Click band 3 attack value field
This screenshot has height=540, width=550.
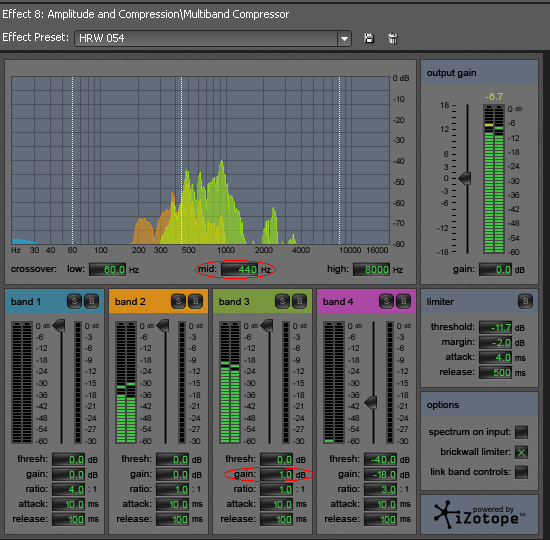pos(277,504)
